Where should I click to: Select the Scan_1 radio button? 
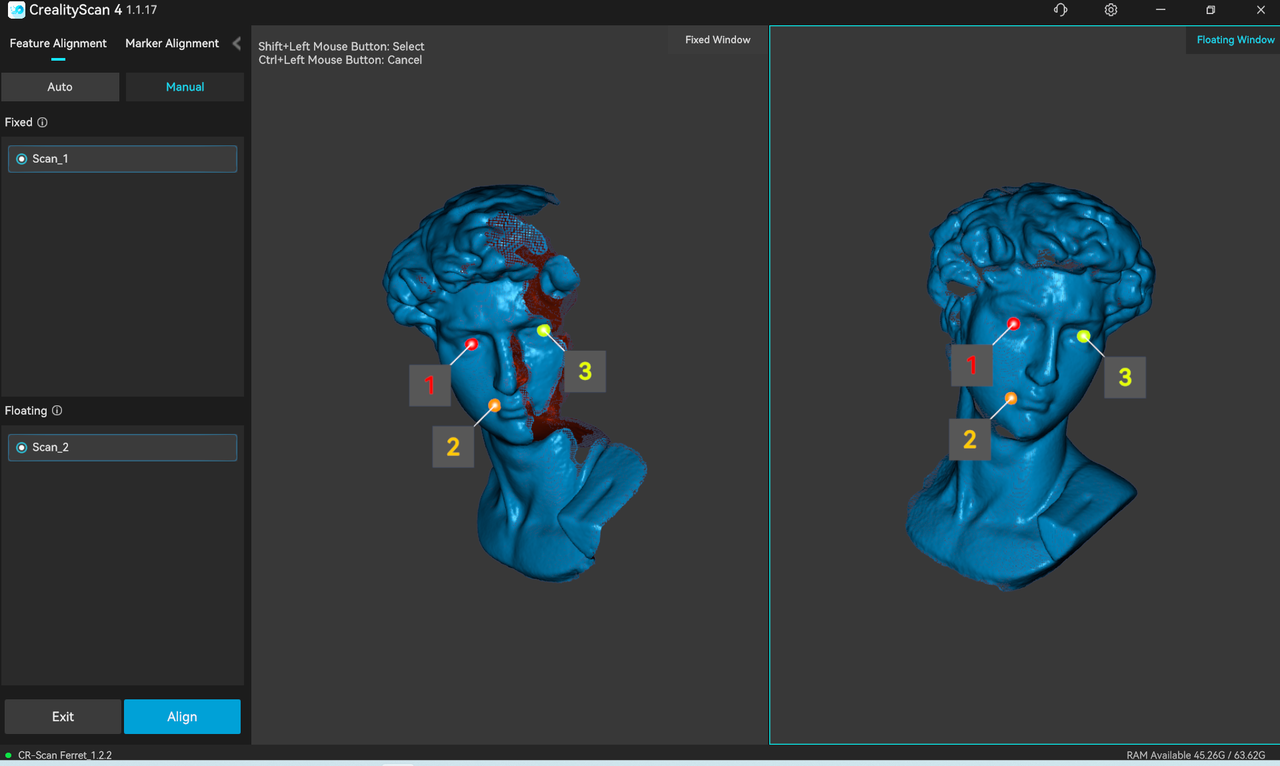tap(22, 159)
